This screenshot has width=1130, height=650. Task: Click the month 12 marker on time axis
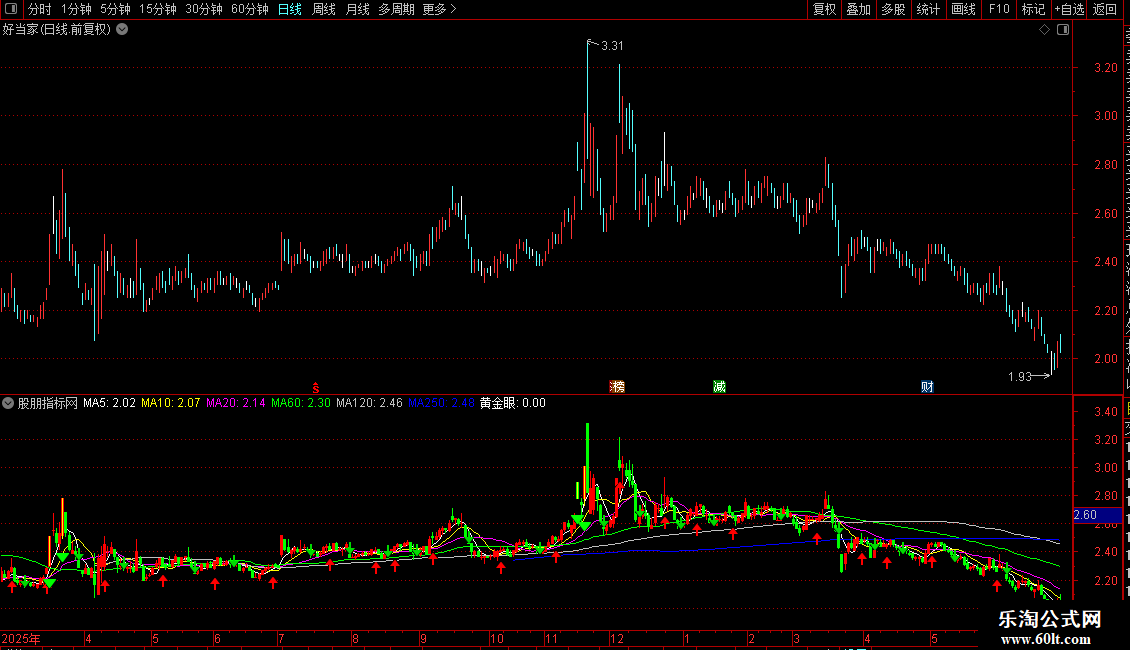[x=616, y=638]
